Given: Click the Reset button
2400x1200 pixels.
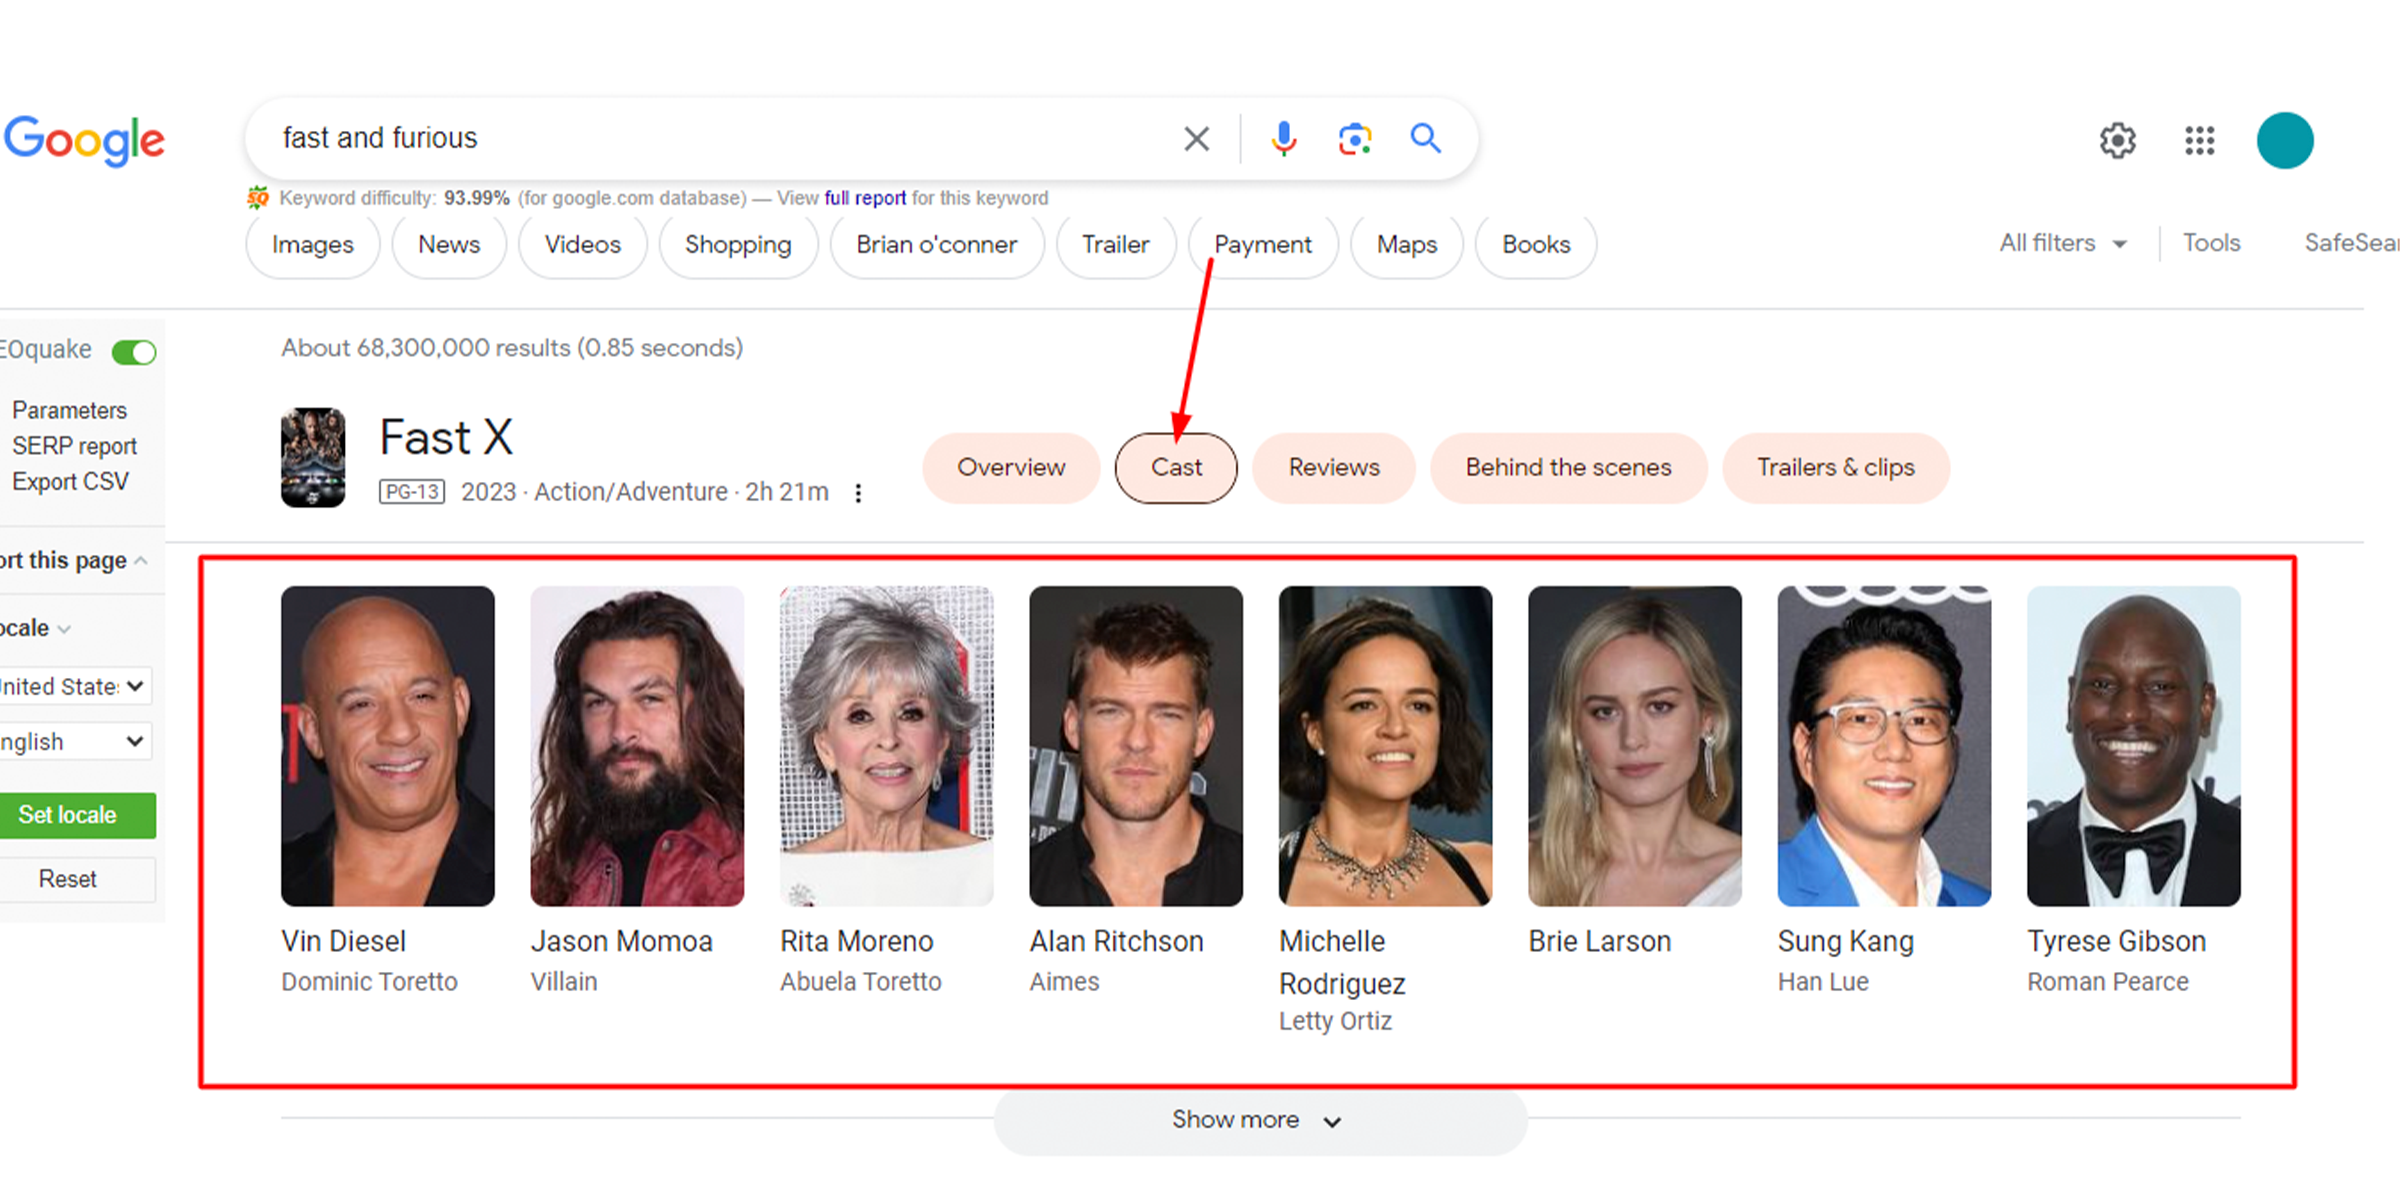Looking at the screenshot, I should point(66,879).
